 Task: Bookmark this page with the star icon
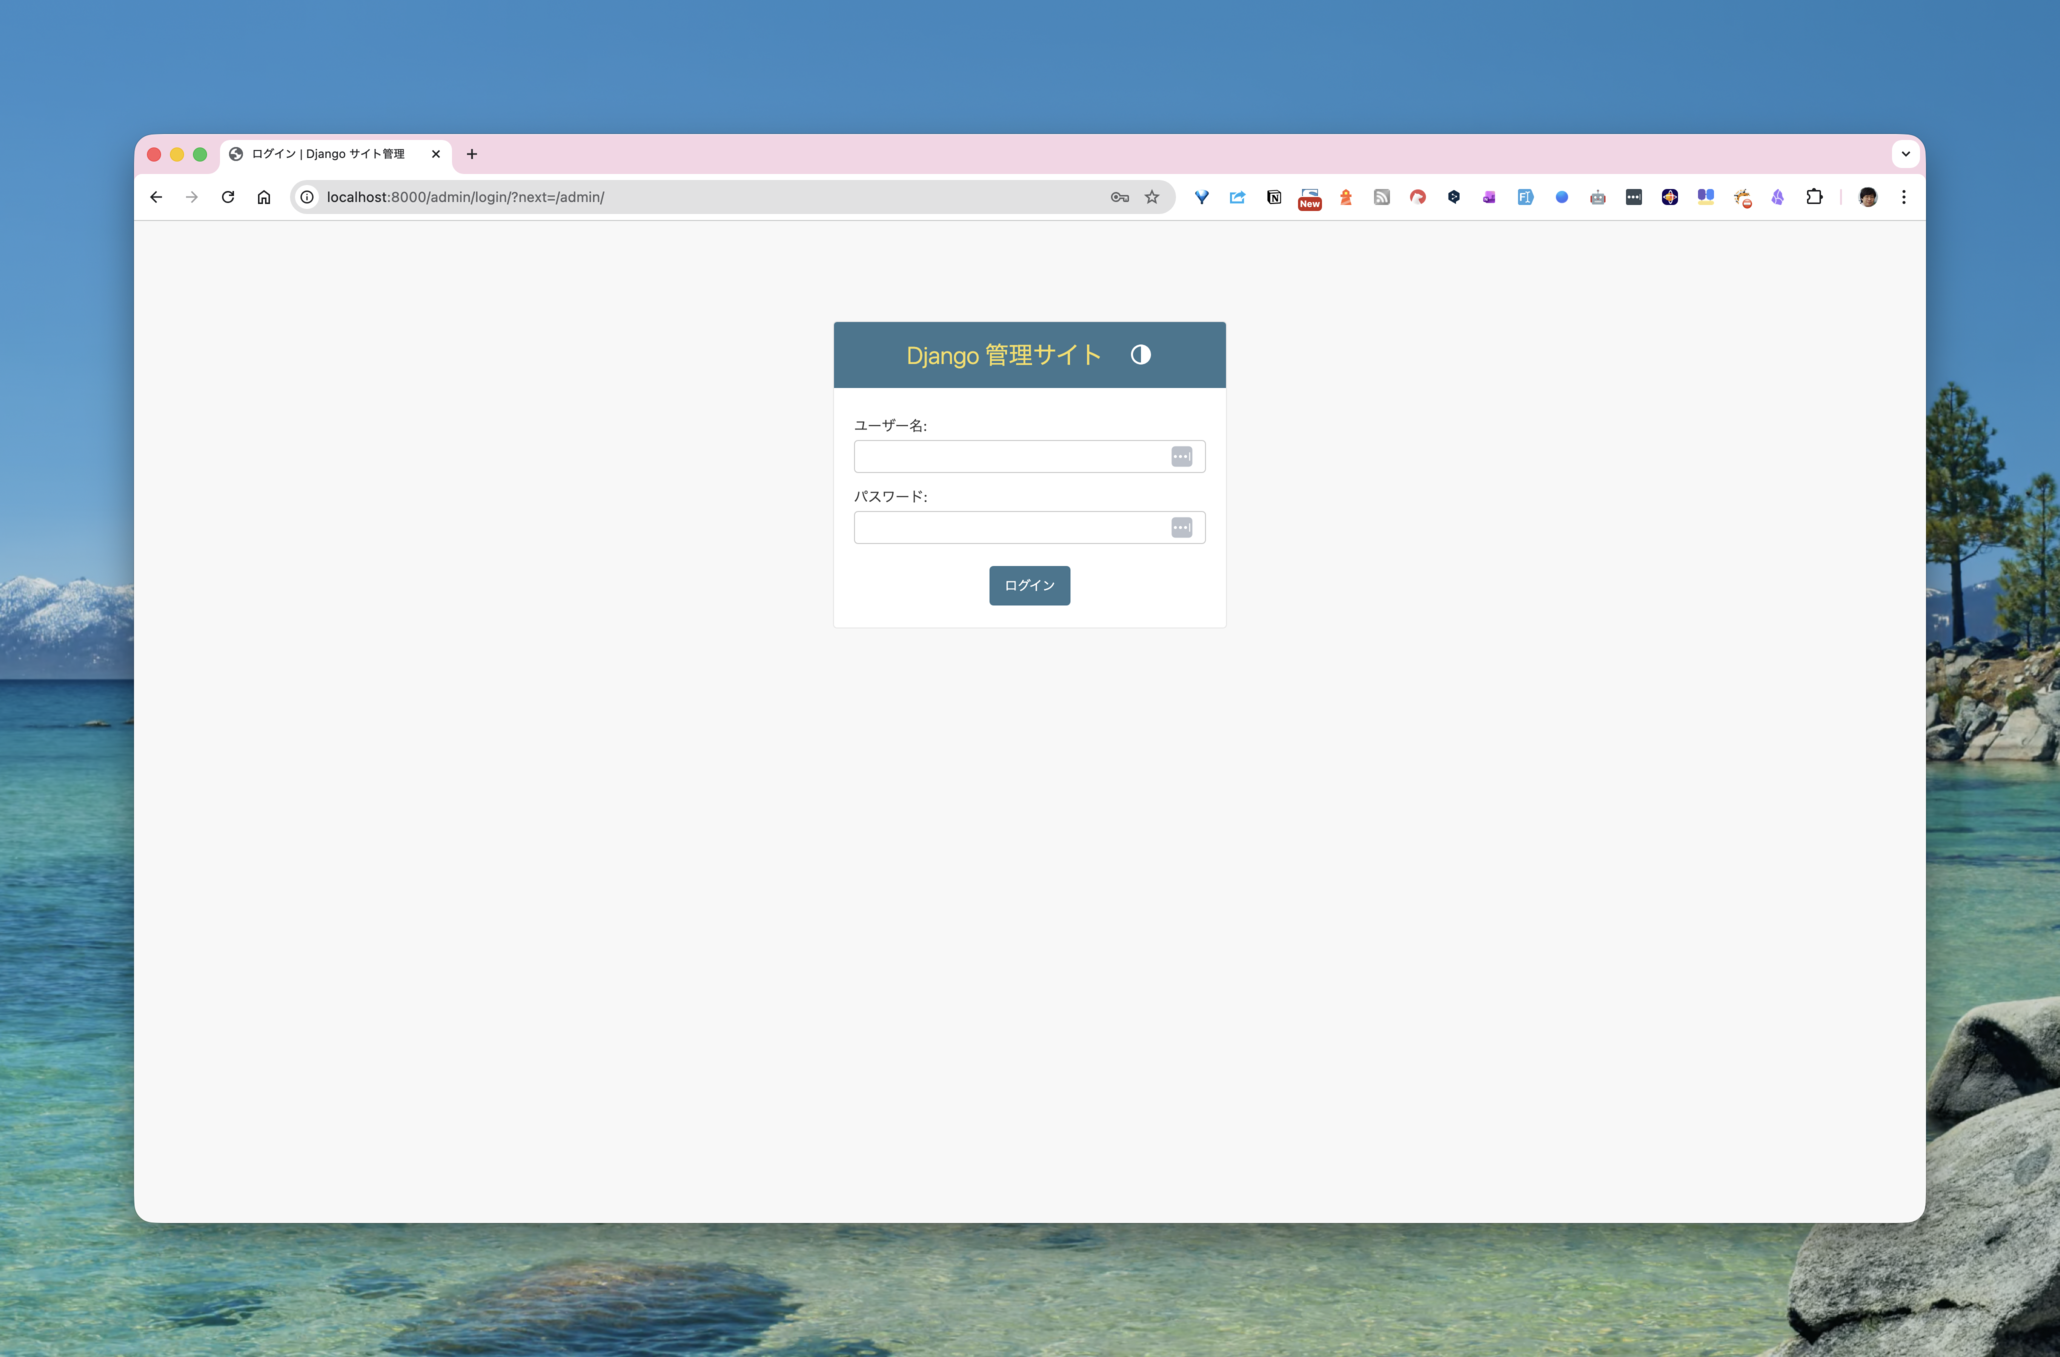(x=1152, y=197)
